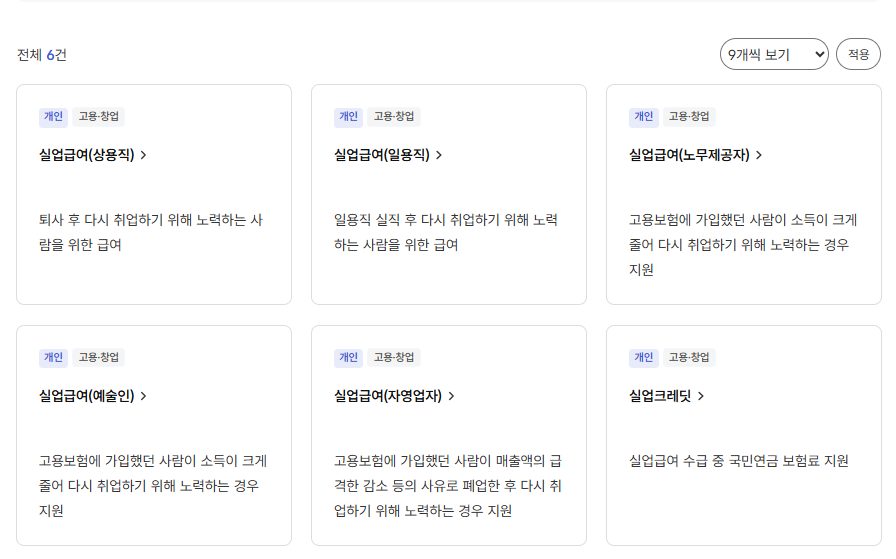Click the 고용·창업 tag on 실업급여(일용직) card
The image size is (896, 559).
(394, 116)
